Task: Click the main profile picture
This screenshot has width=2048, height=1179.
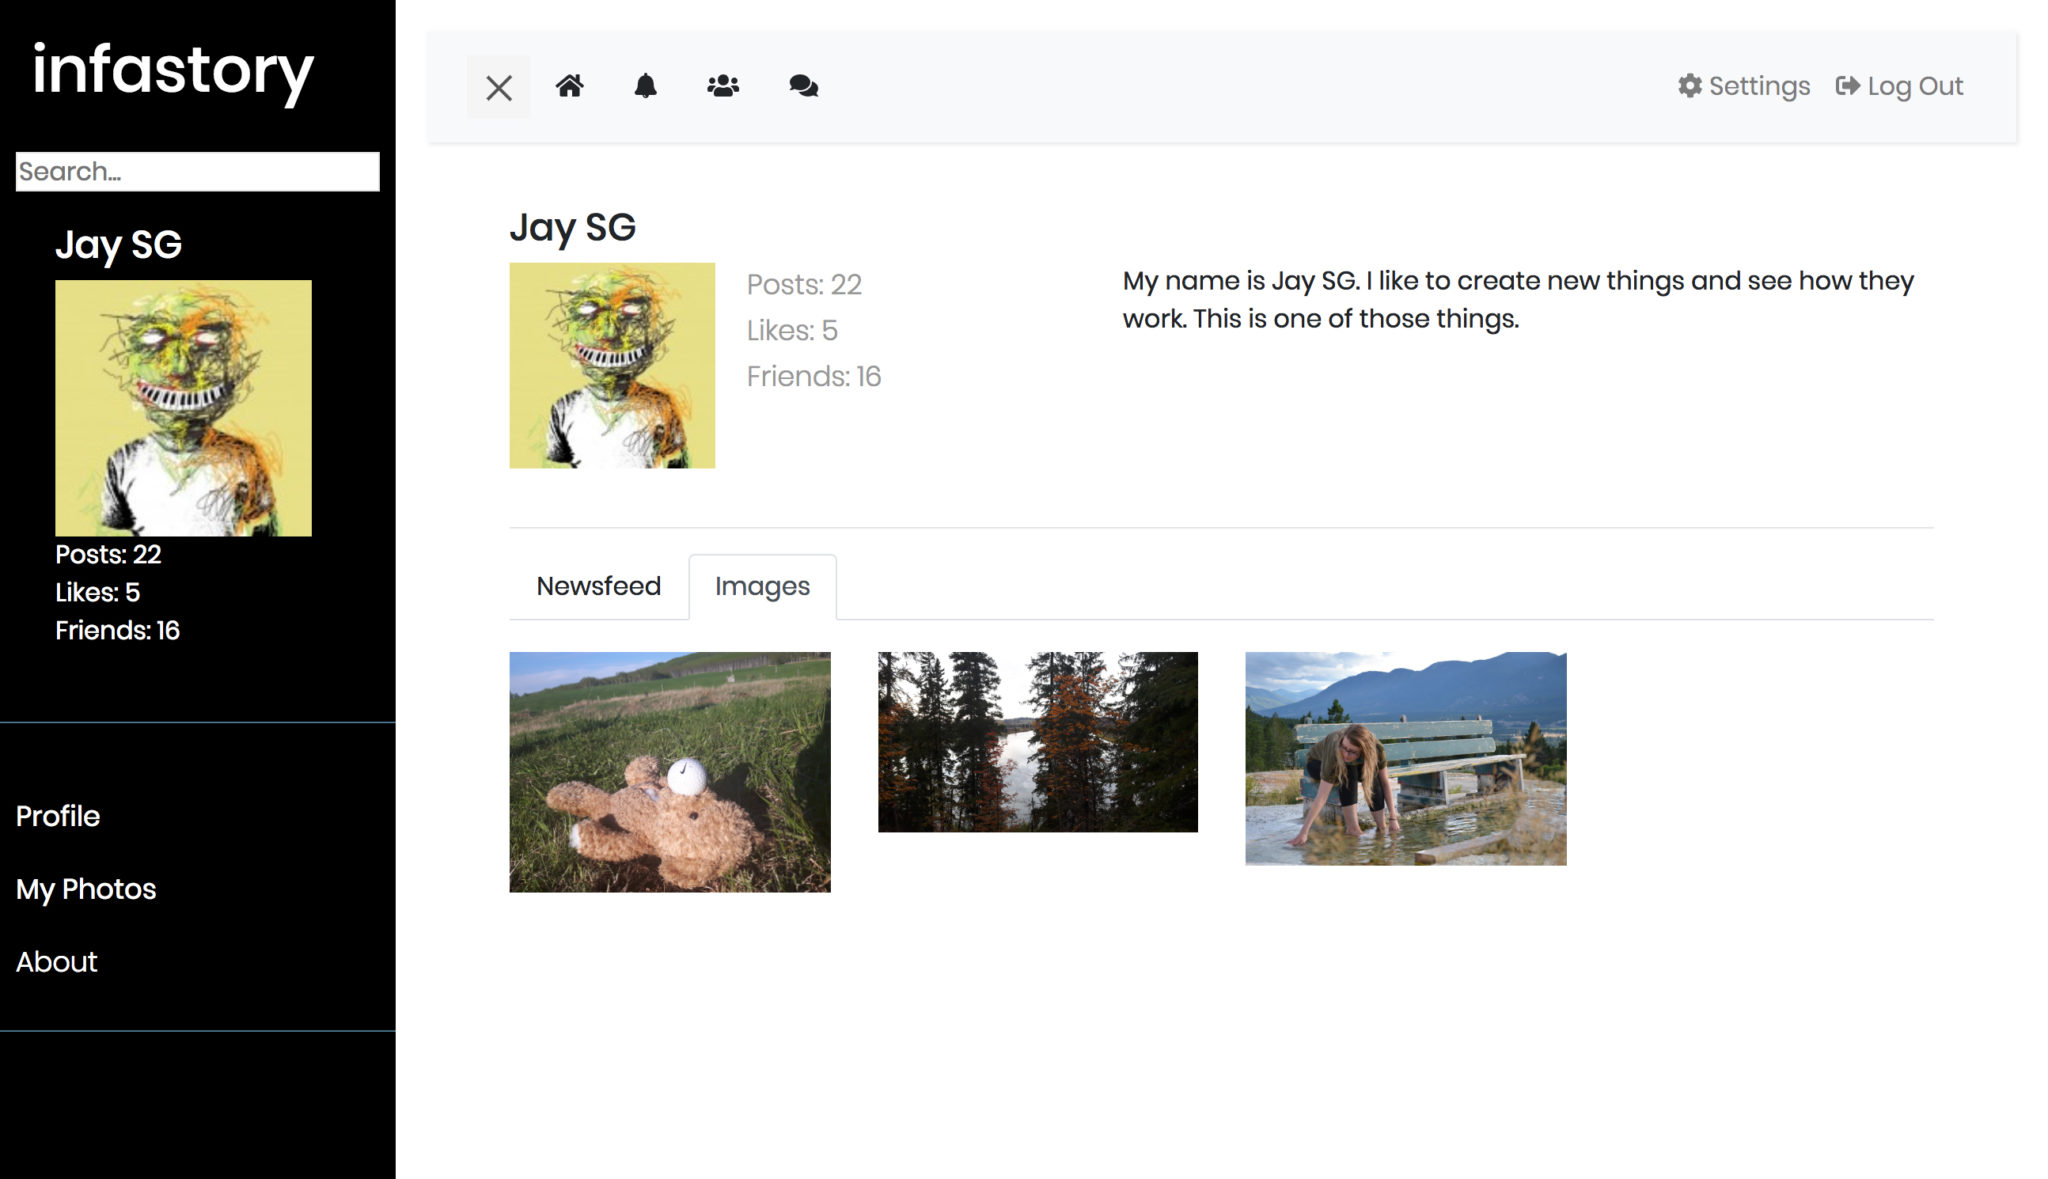Action: pyautogui.click(x=612, y=365)
